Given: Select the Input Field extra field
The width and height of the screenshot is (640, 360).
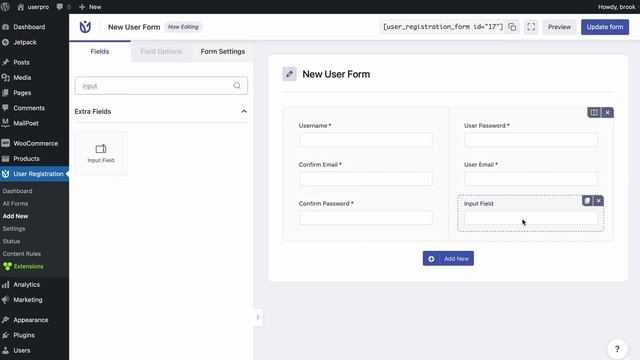Looking at the screenshot, I should click(101, 153).
